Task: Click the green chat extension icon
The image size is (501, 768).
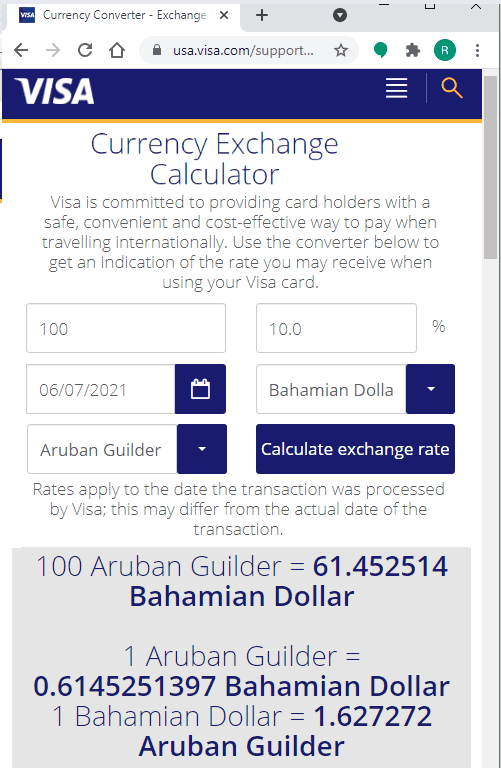Action: coord(381,50)
